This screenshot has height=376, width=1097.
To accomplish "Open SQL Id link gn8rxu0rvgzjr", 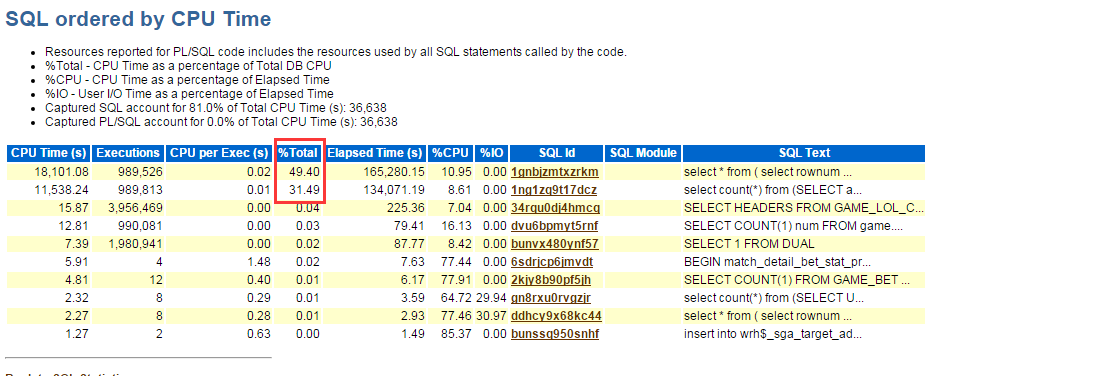I will [552, 298].
